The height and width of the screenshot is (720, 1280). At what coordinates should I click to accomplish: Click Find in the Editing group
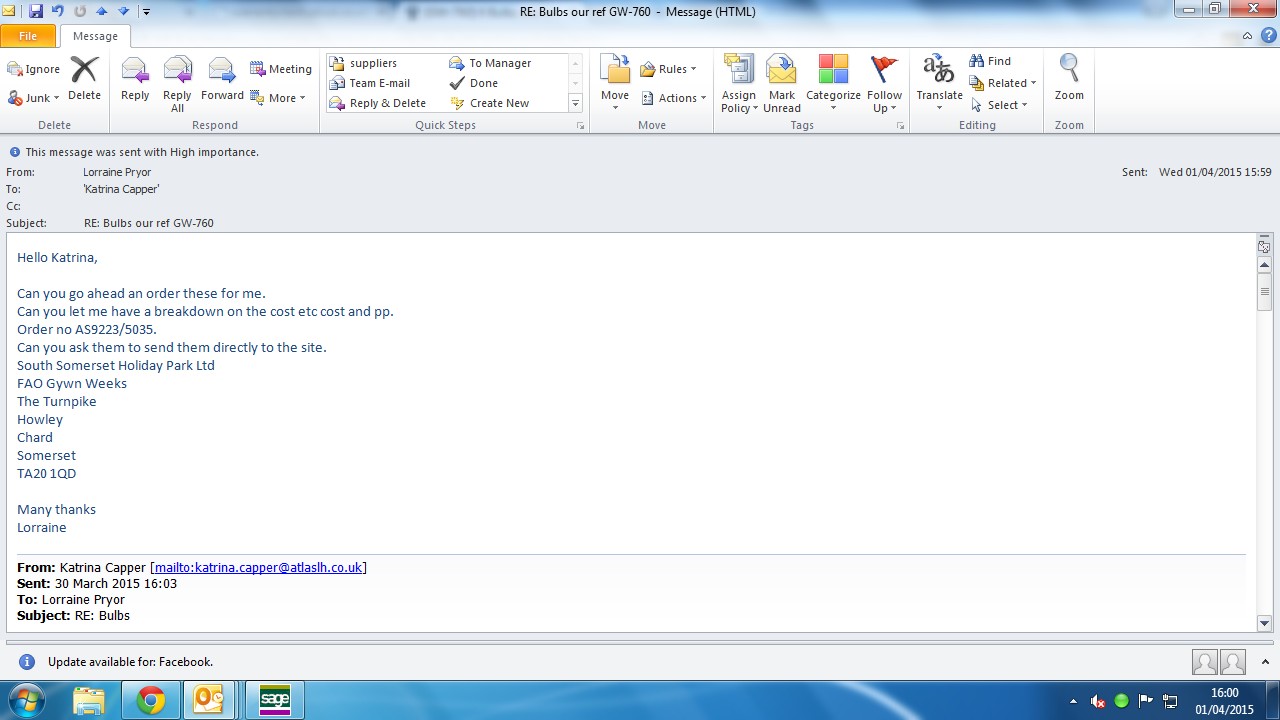(x=990, y=61)
